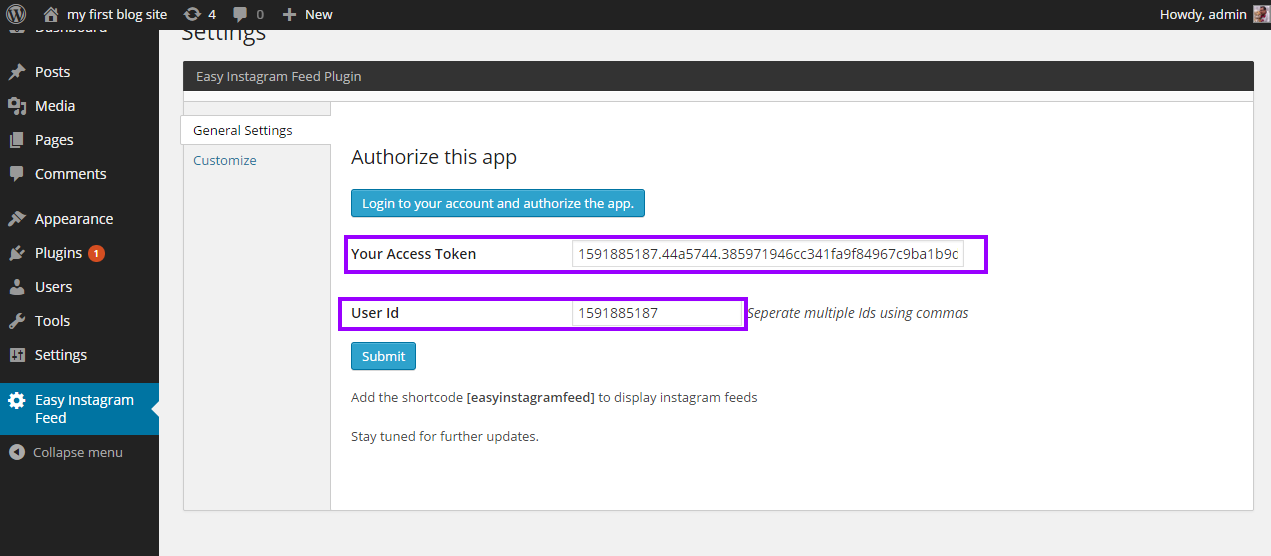
Task: Click the '[easyinstagramfeed]' shortcode text
Action: pos(531,397)
